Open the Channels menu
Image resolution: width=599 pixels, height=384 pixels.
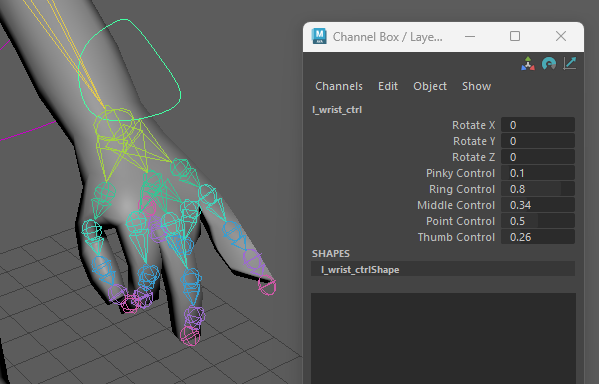(339, 86)
